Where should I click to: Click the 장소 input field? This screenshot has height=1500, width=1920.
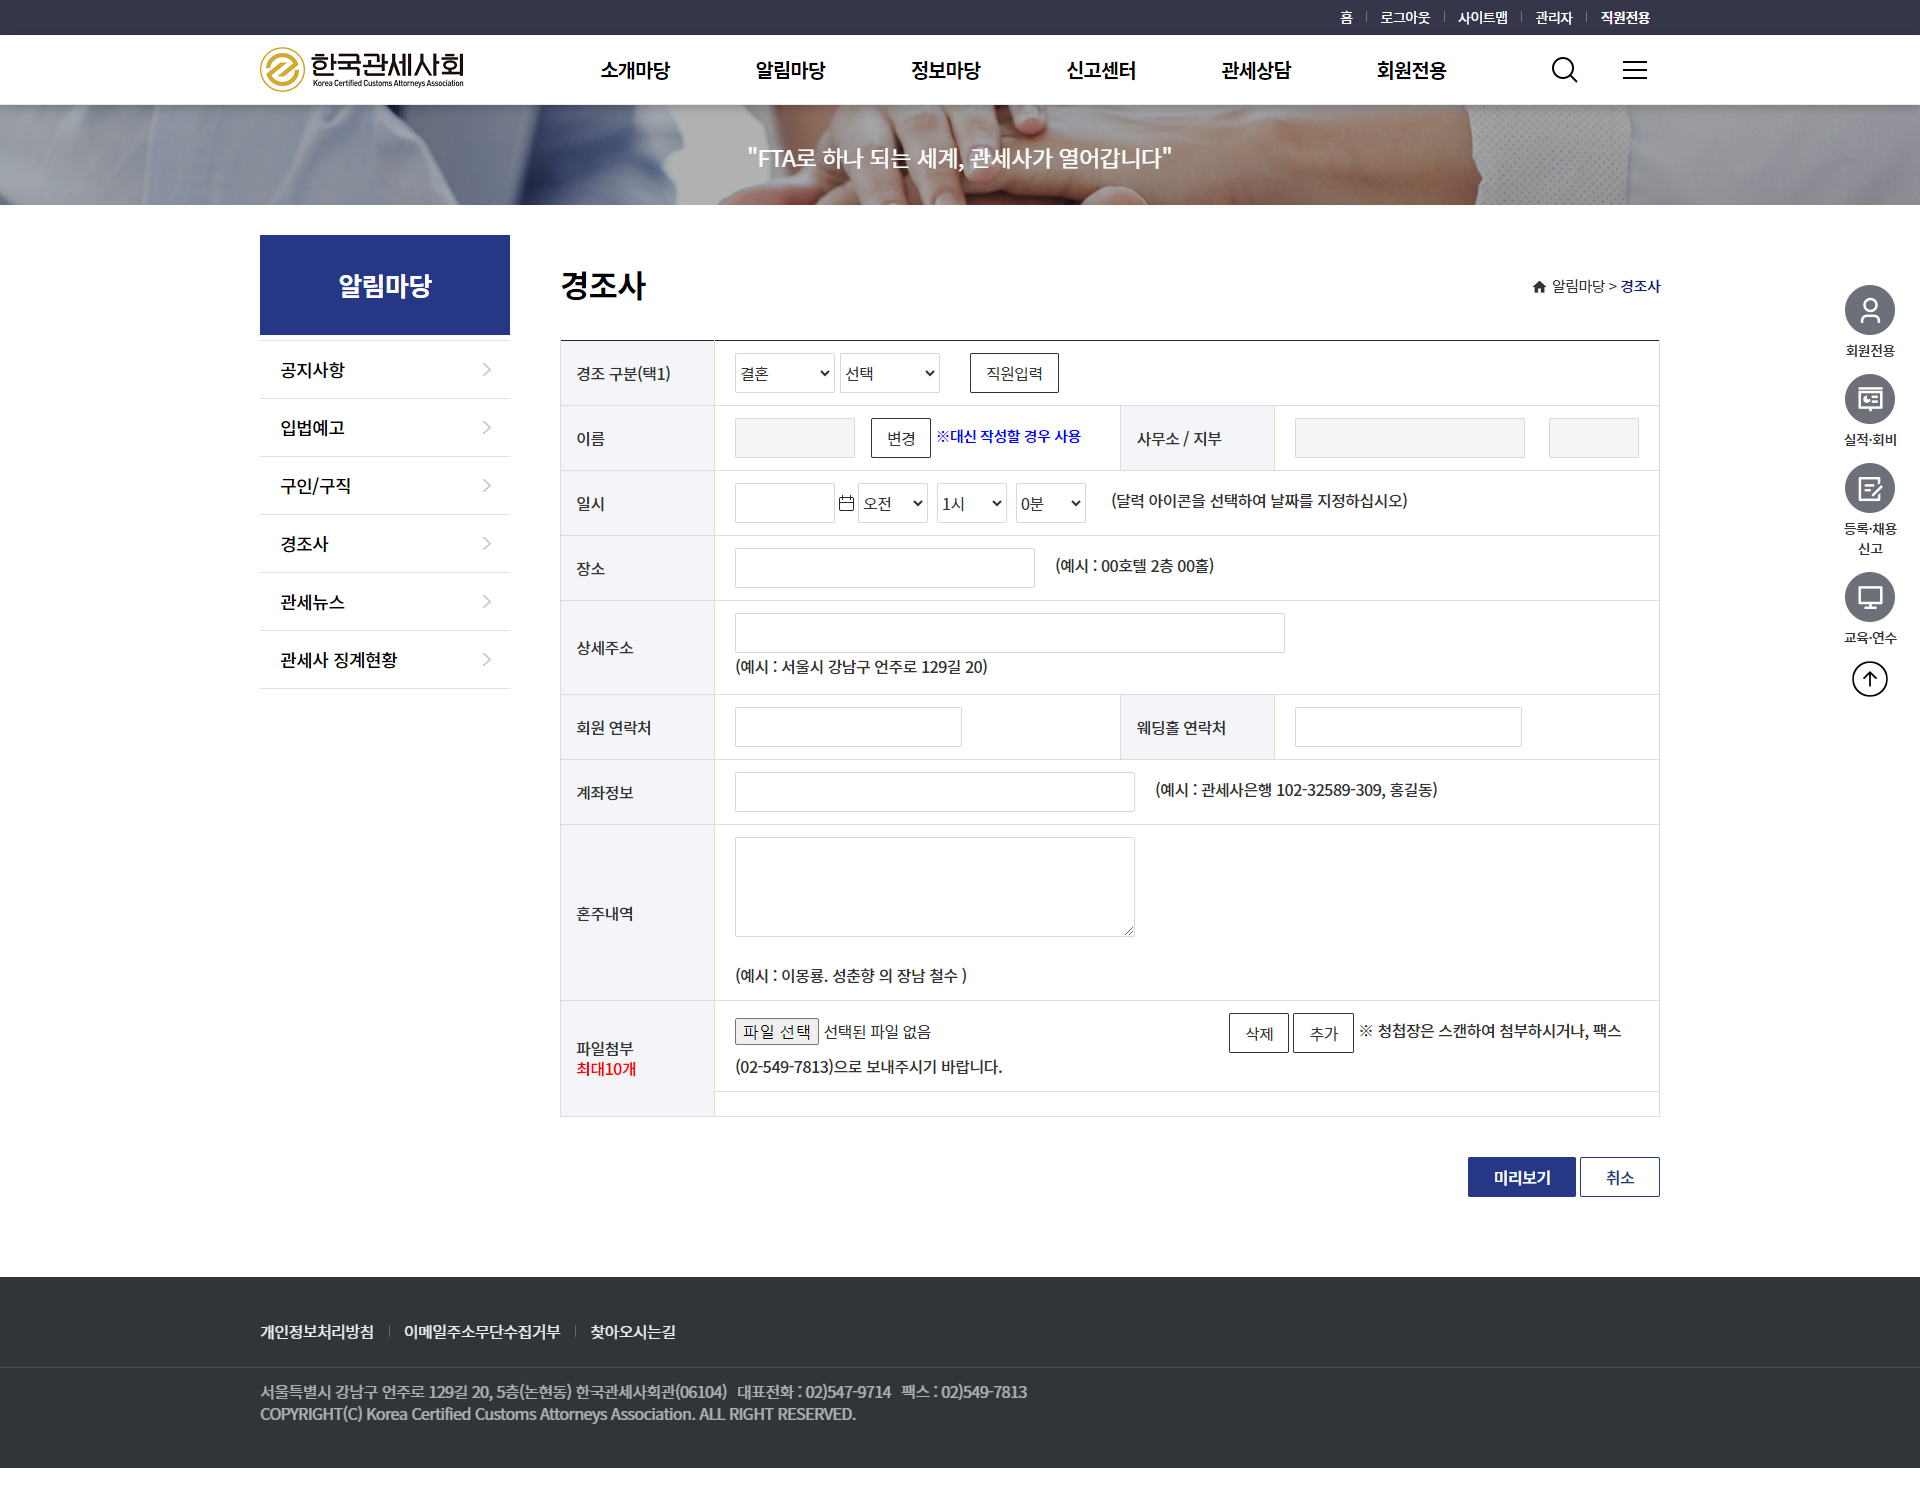pyautogui.click(x=884, y=568)
